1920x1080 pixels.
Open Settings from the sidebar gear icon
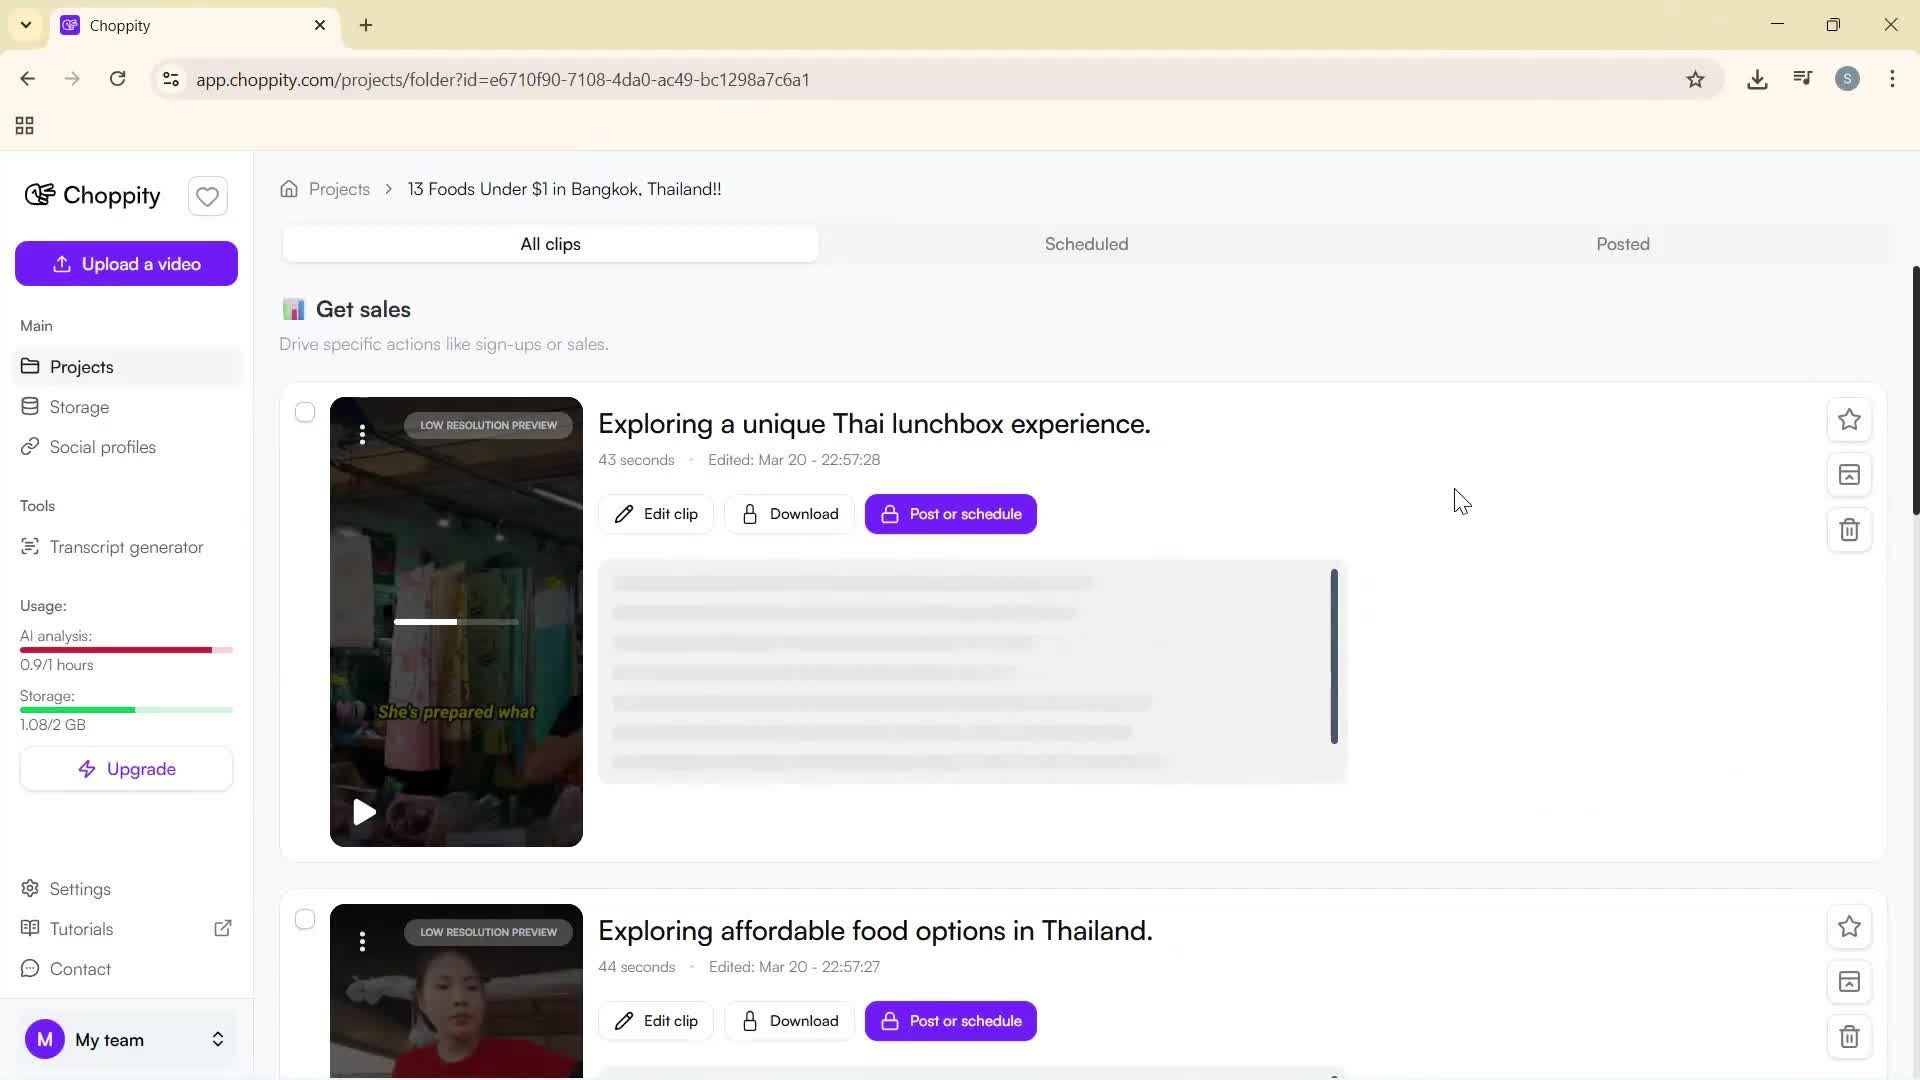coord(30,888)
